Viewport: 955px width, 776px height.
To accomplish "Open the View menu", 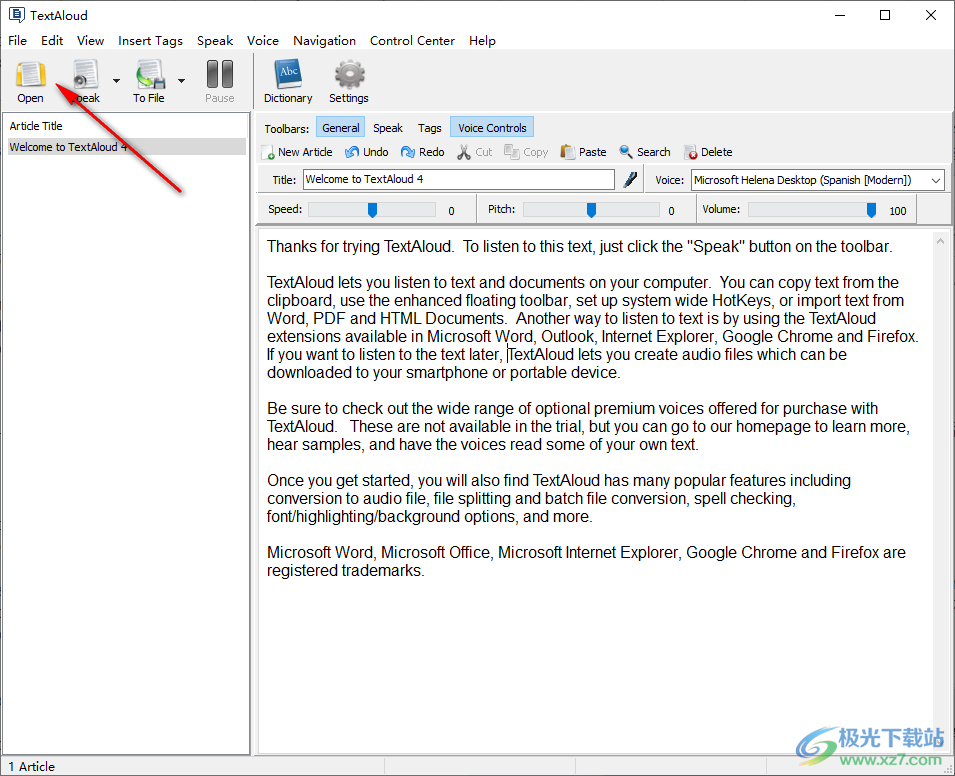I will pyautogui.click(x=91, y=41).
